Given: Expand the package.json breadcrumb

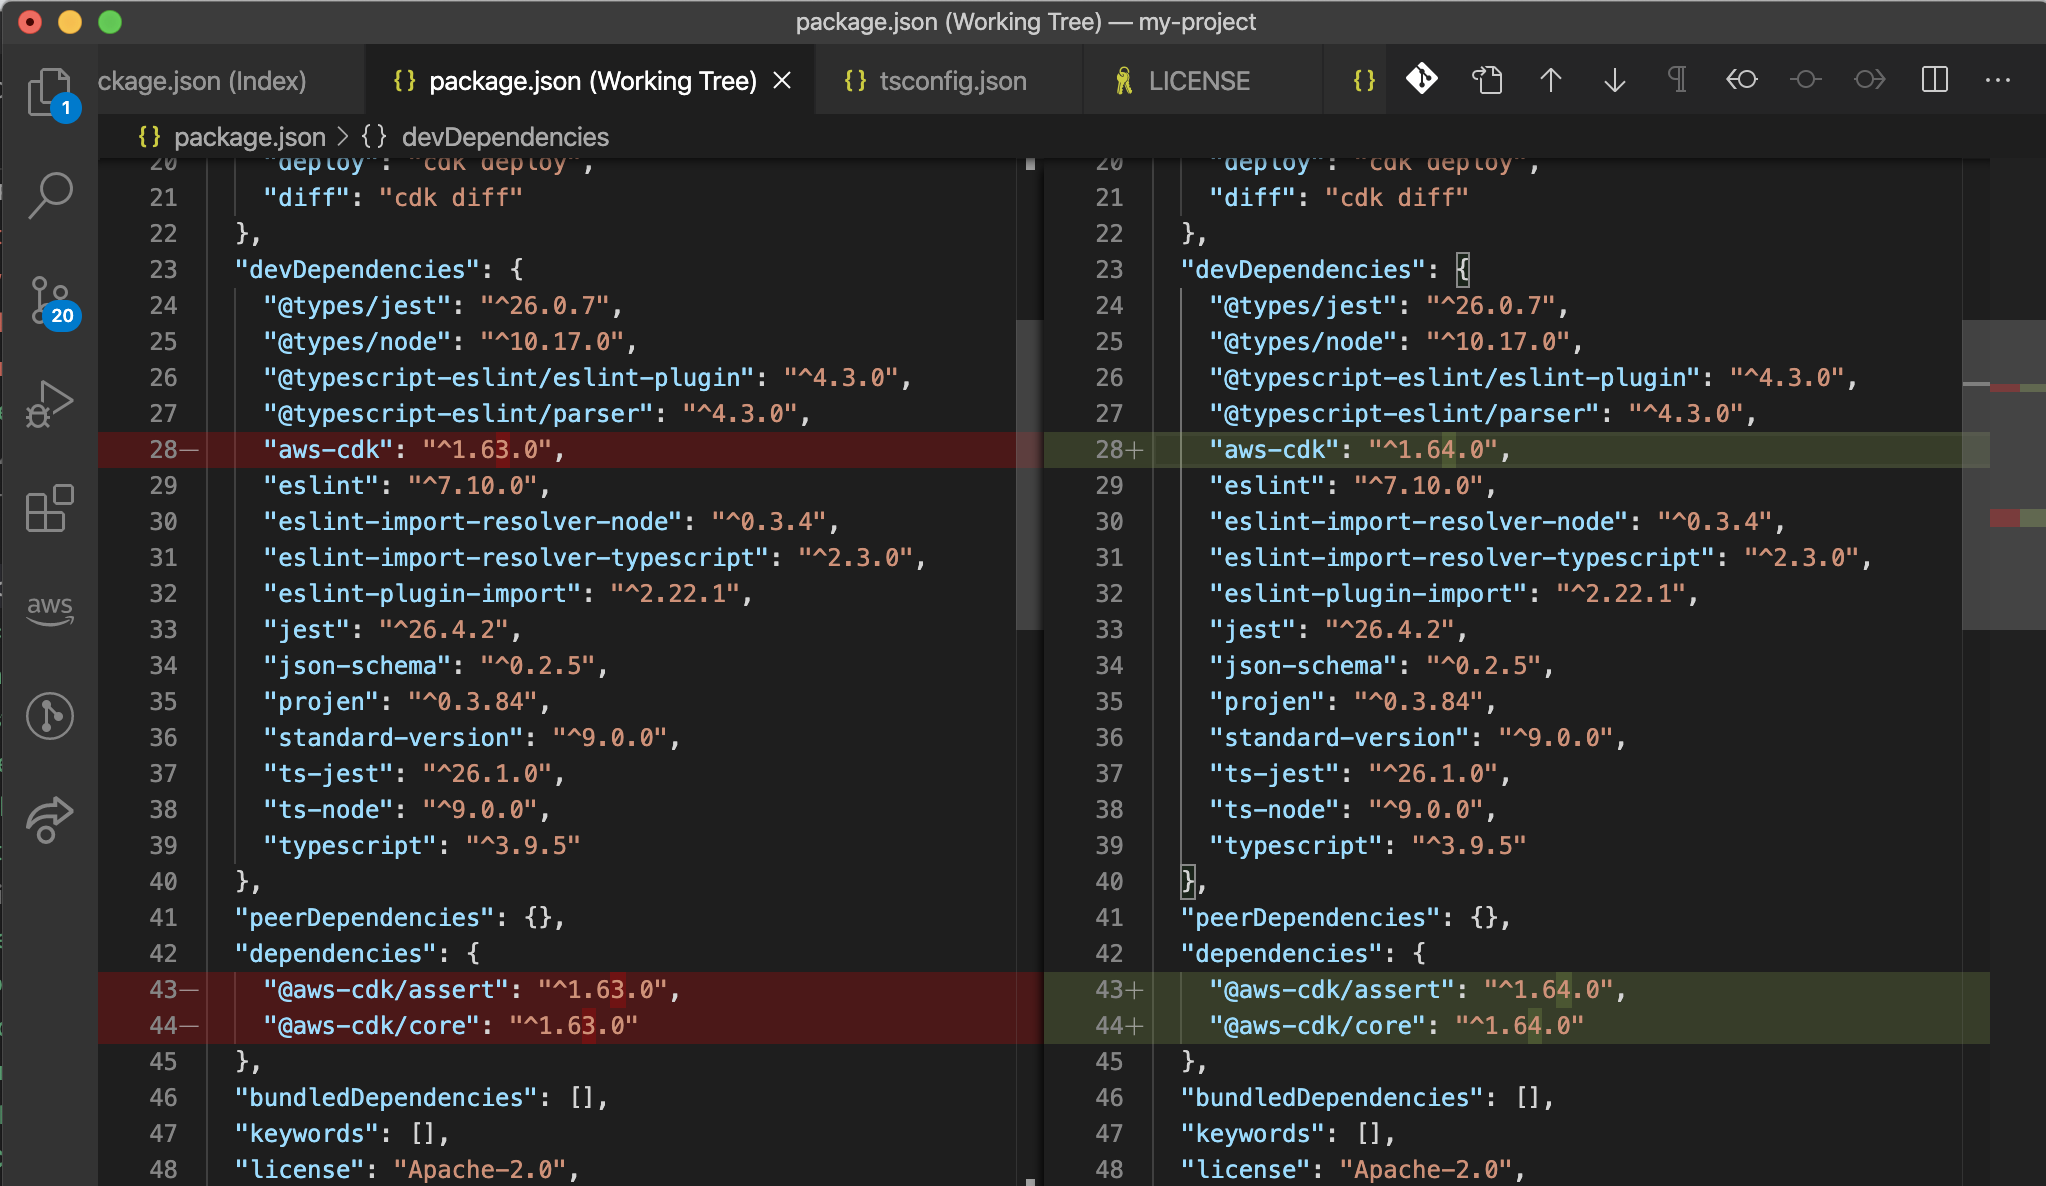Looking at the screenshot, I should [250, 137].
